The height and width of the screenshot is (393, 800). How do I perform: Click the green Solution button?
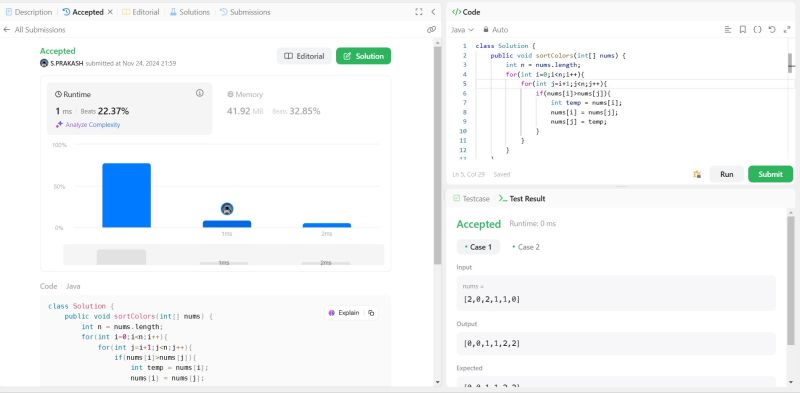click(x=363, y=56)
